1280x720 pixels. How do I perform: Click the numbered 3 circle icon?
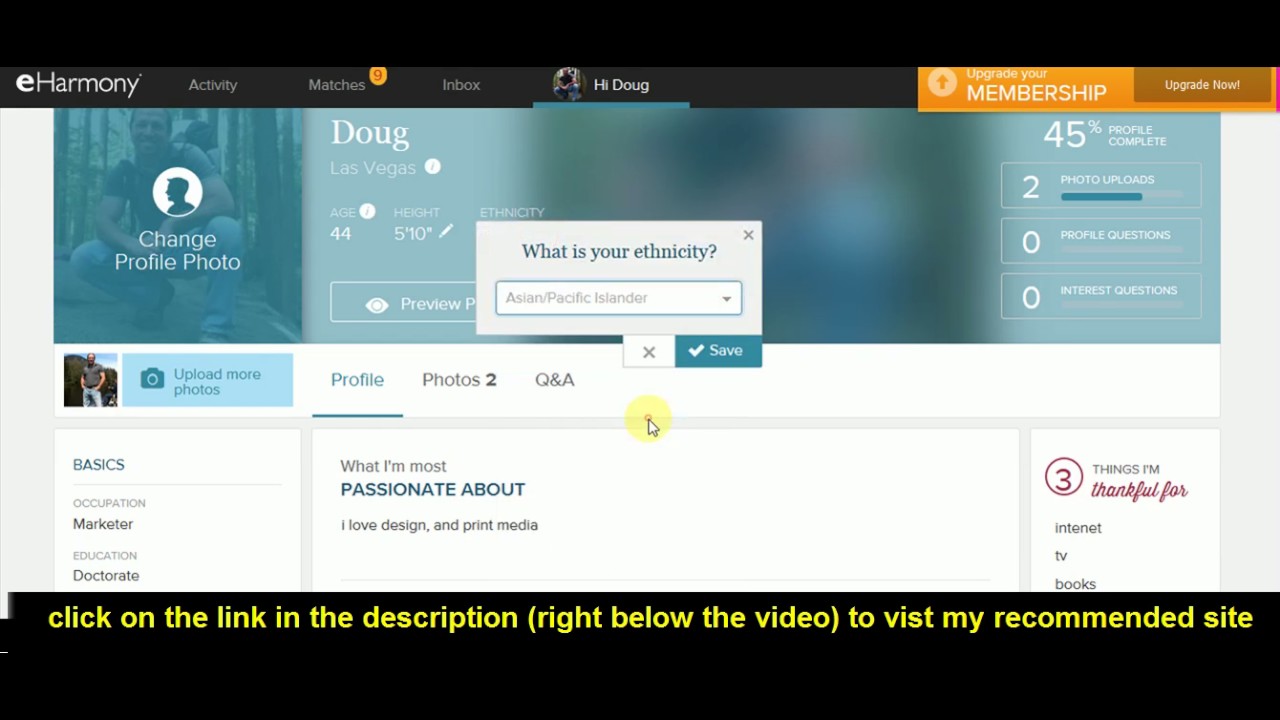pos(1063,478)
